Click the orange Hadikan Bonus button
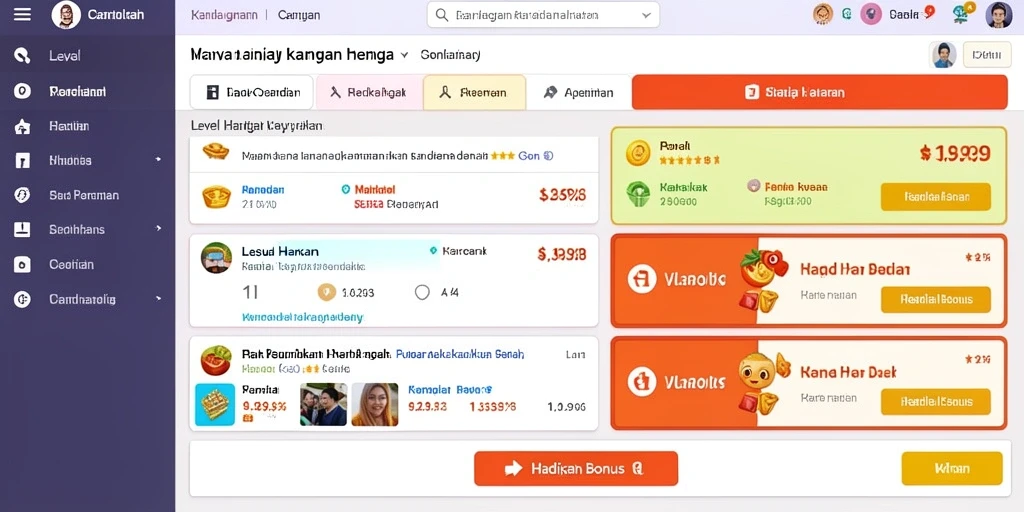Image resolution: width=1024 pixels, height=512 pixels. tap(576, 468)
